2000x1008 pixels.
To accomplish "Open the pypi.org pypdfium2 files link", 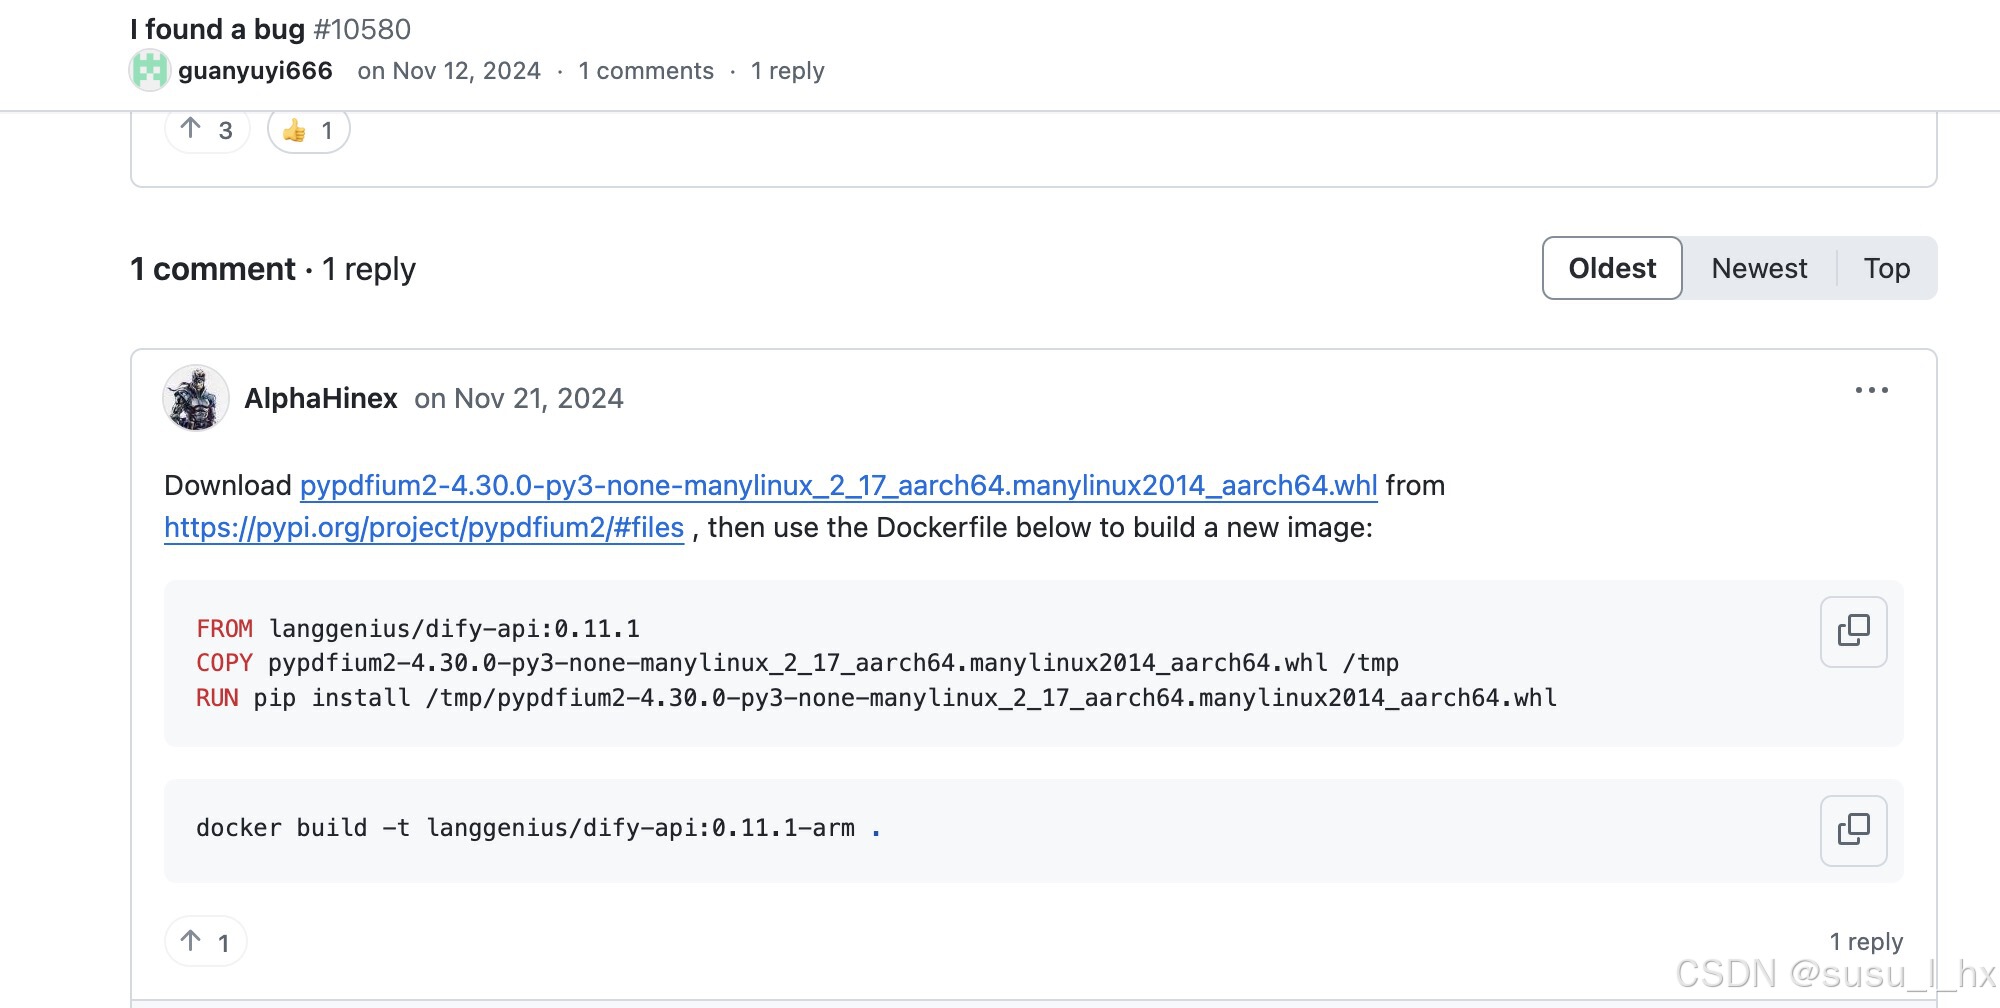I will pos(424,528).
